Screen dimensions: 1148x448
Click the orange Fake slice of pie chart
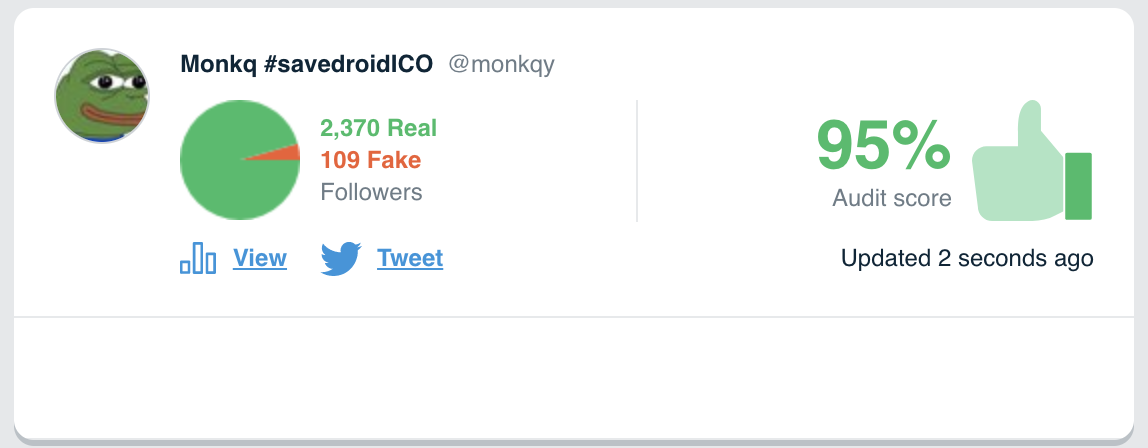[x=282, y=152]
